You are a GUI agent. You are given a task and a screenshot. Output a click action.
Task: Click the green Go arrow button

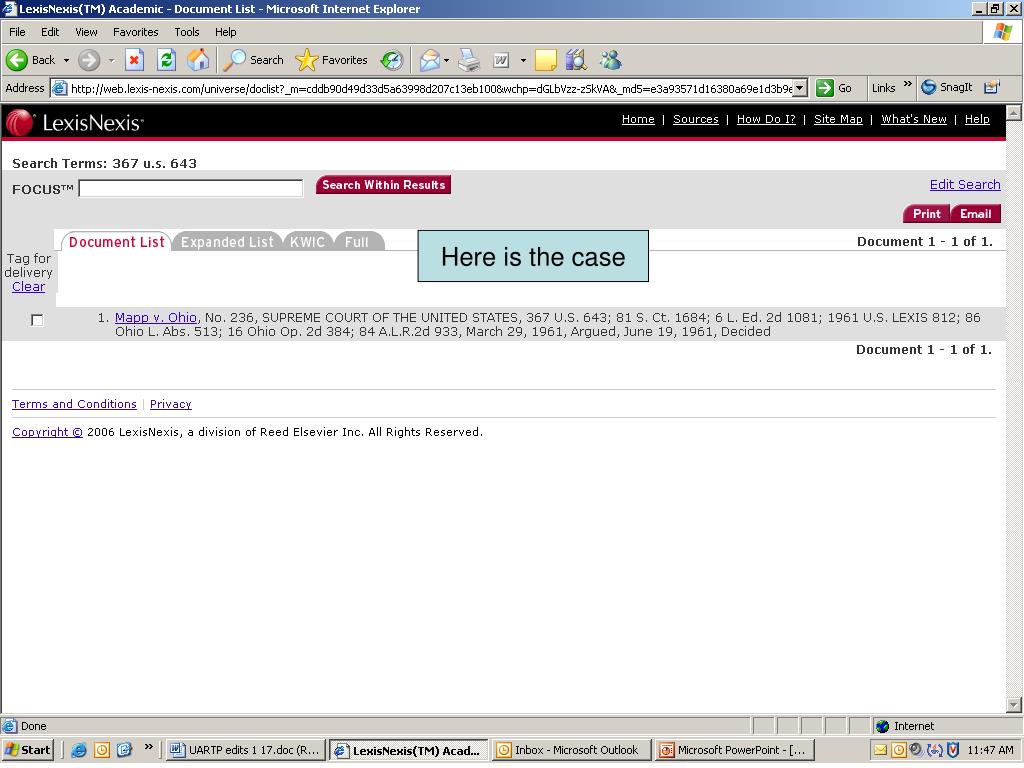pyautogui.click(x=825, y=88)
